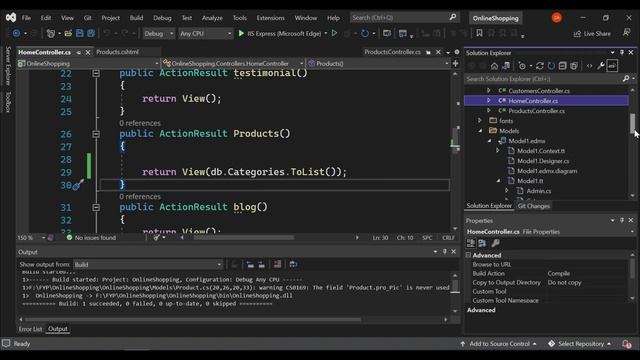Switch to Git Changes tab
The height and width of the screenshot is (360, 640).
533,206
